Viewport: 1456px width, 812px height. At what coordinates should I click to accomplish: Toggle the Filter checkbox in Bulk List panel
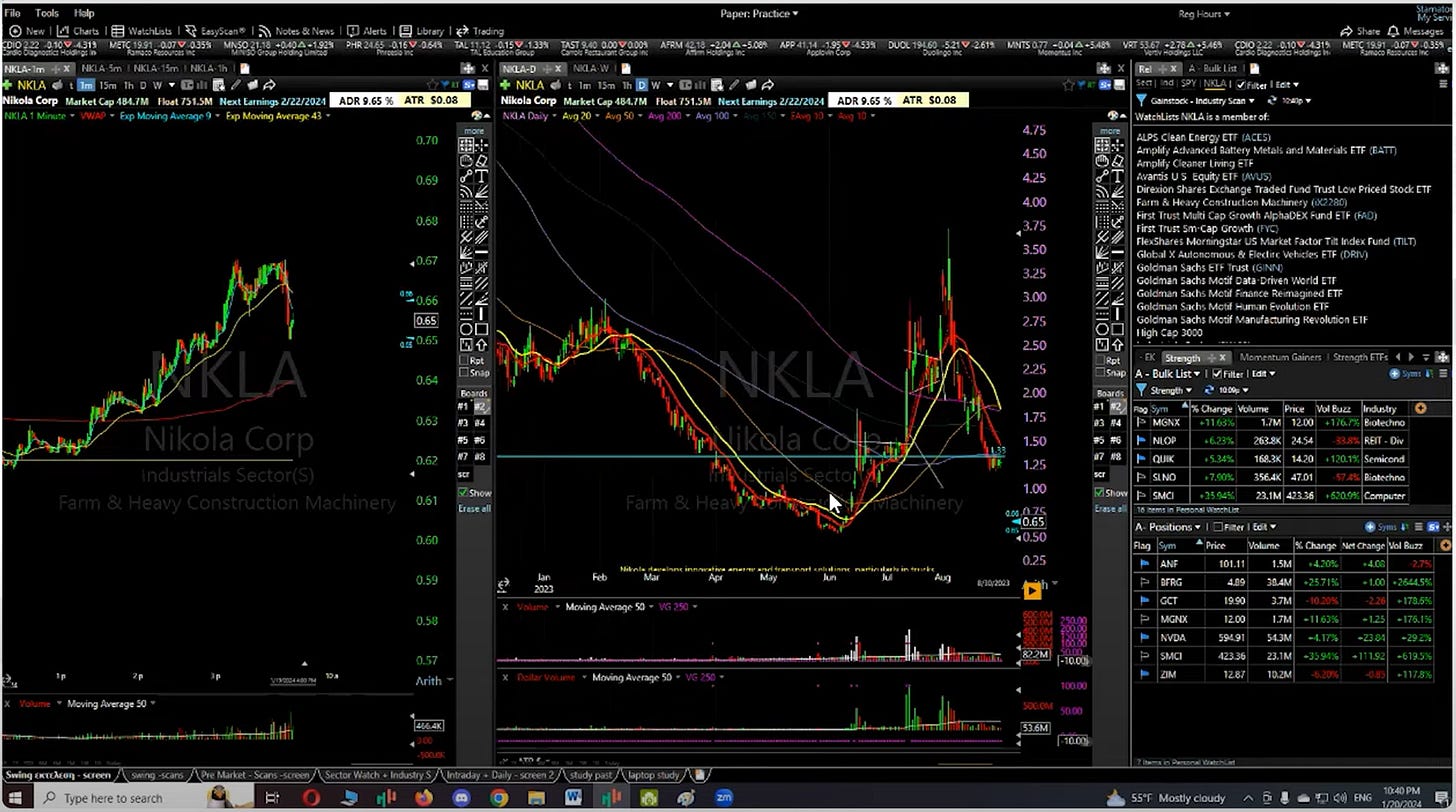coord(1216,373)
